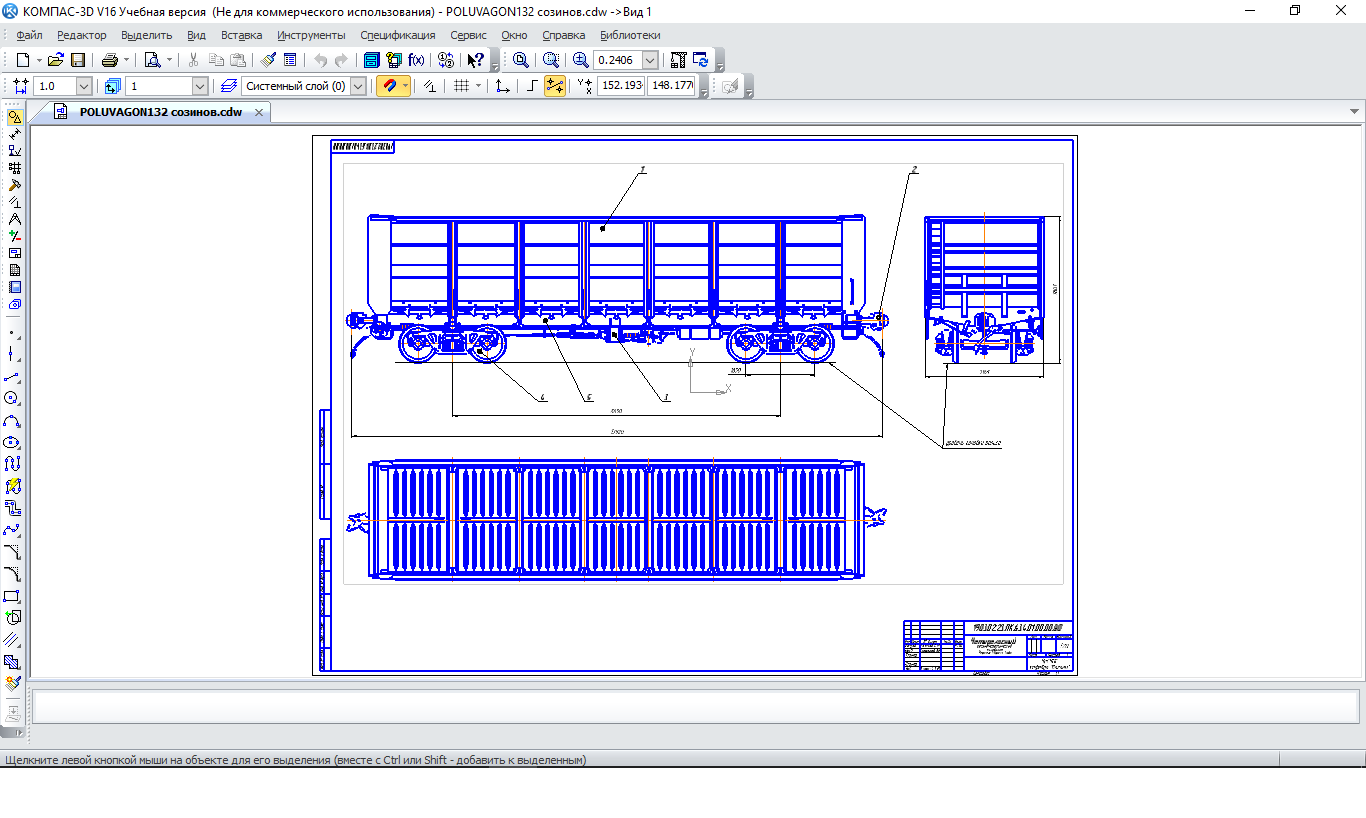The width and height of the screenshot is (1366, 818).
Task: Toggle the highlighted Rounding mode button
Action: [555, 86]
